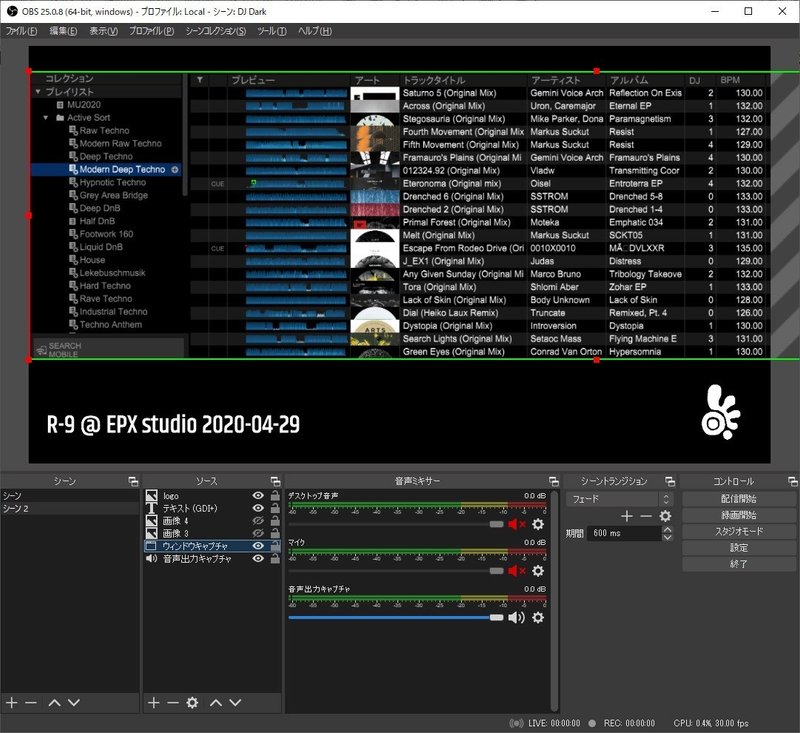The image size is (800, 733).
Task: Unmute the デスクトップ音声 channel
Action: tap(516, 524)
